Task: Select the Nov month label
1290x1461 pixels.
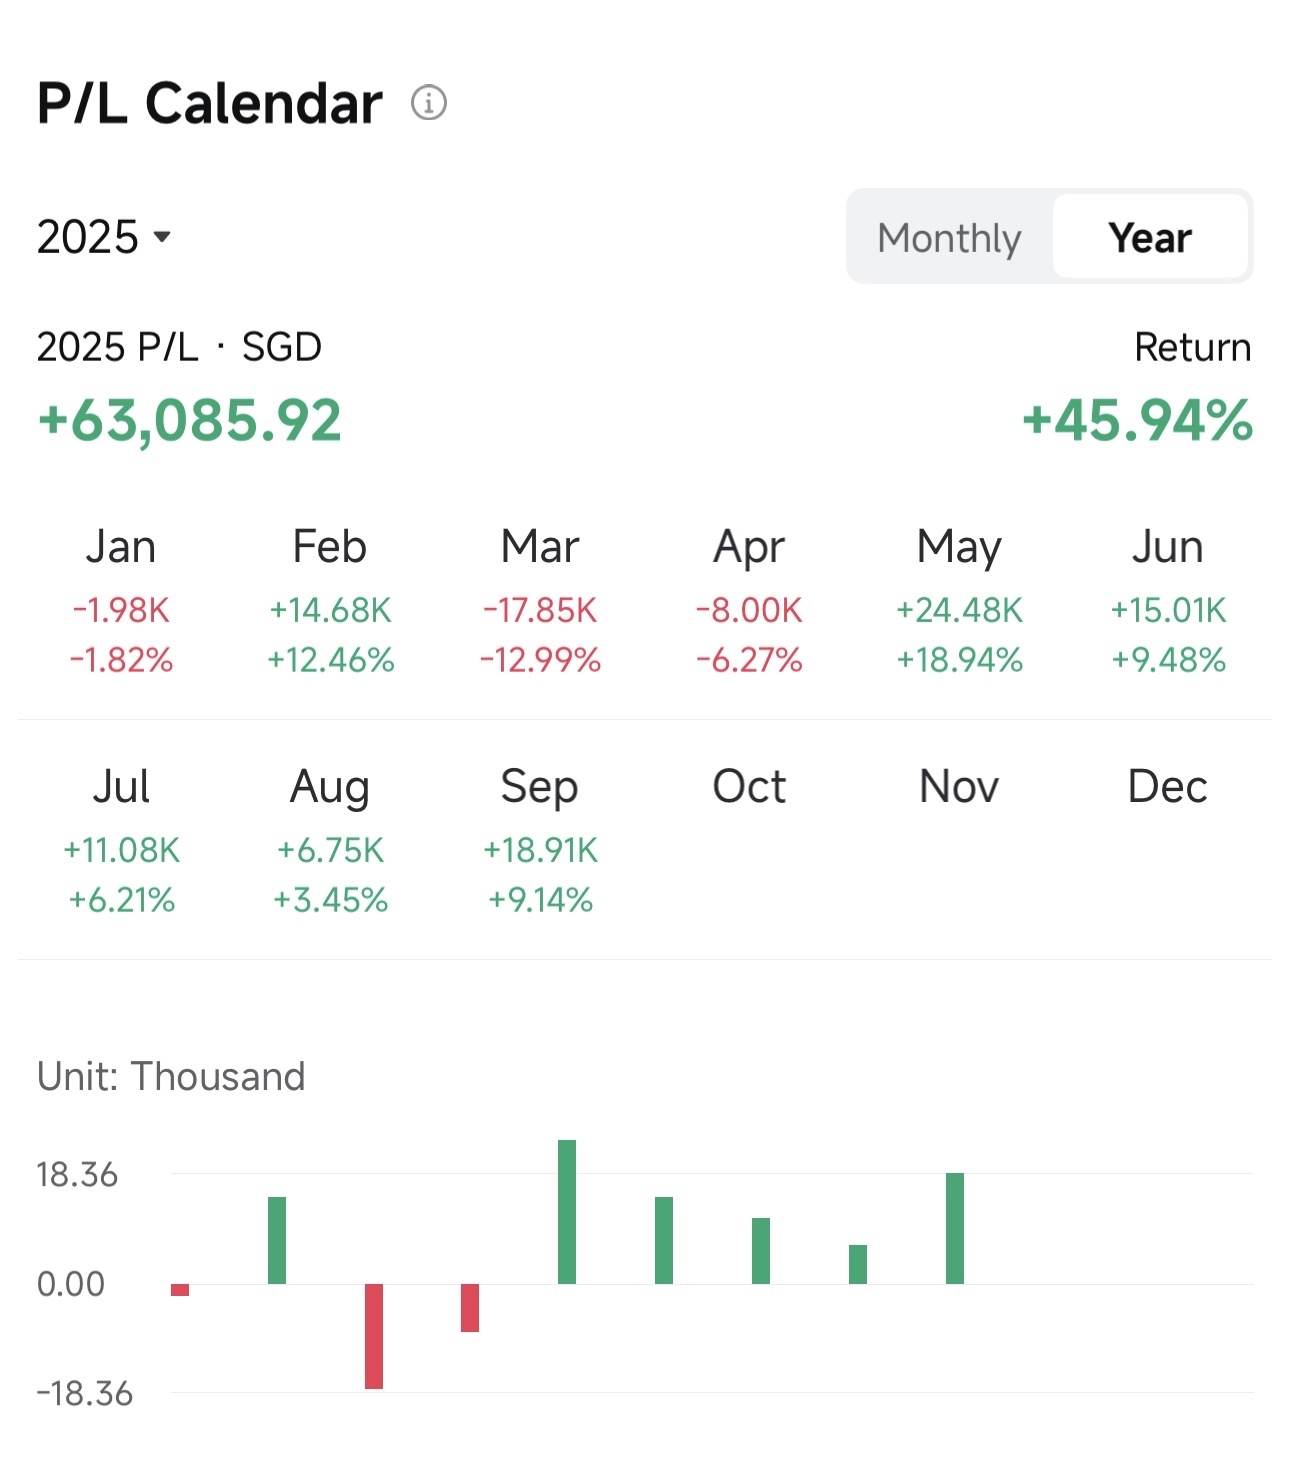Action: coord(959,786)
